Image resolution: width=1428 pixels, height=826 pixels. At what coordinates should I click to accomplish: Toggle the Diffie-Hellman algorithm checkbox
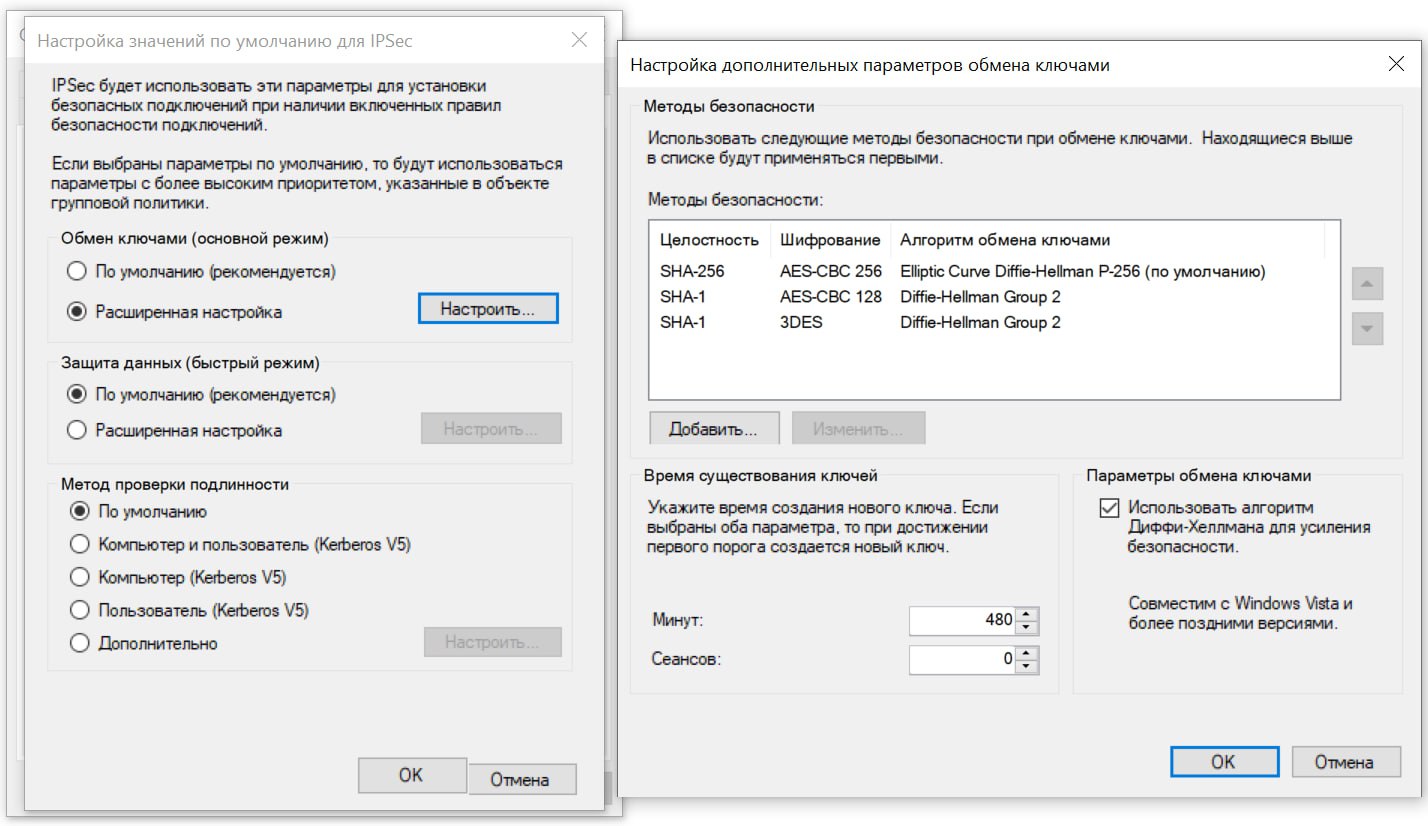tap(1108, 508)
